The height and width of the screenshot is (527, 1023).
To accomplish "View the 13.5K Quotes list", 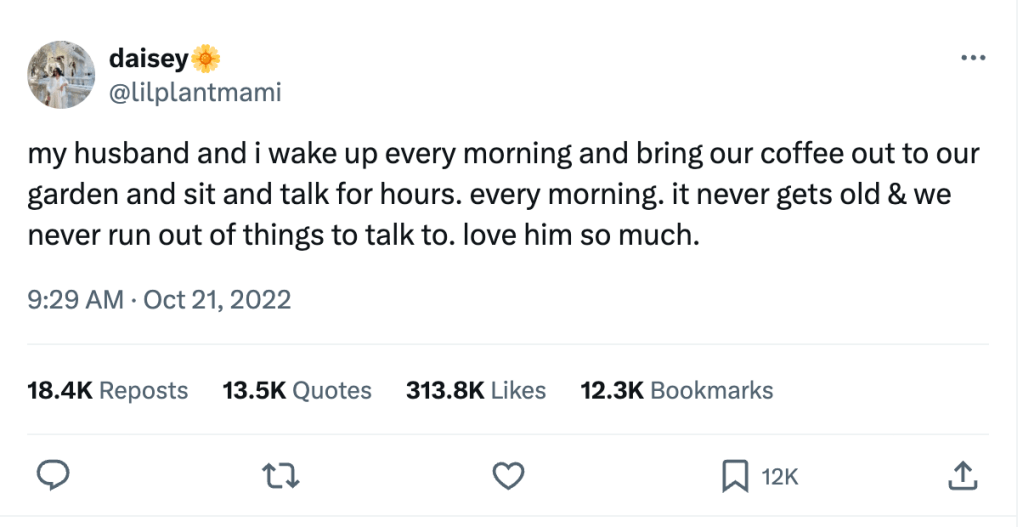I will pos(296,390).
